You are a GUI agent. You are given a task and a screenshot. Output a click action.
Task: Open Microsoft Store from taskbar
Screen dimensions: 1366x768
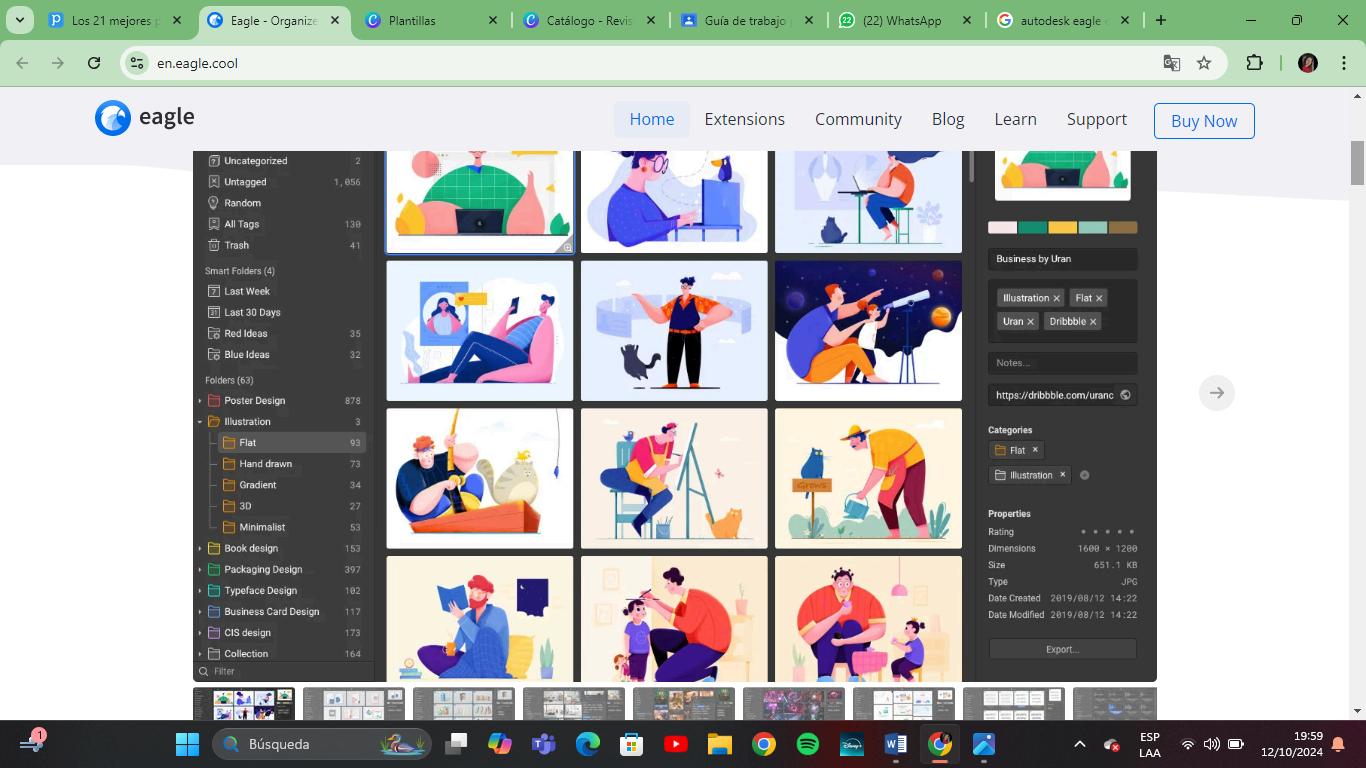(631, 744)
